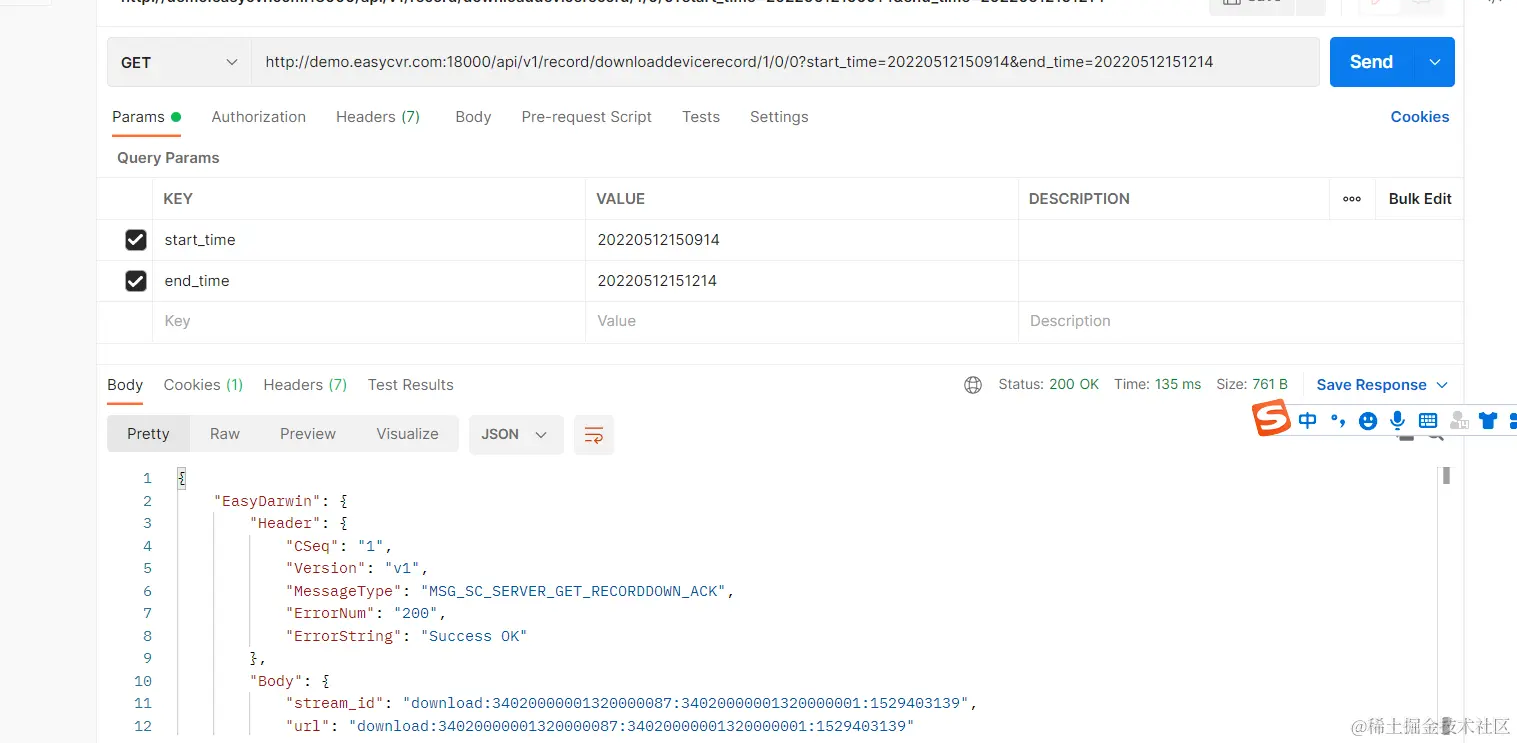
Task: Open the Tests tab
Action: click(x=701, y=117)
